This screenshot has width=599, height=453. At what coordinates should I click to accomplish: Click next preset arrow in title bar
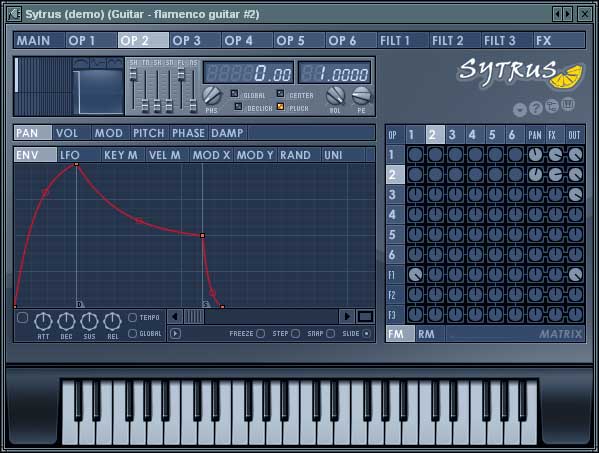tap(567, 15)
